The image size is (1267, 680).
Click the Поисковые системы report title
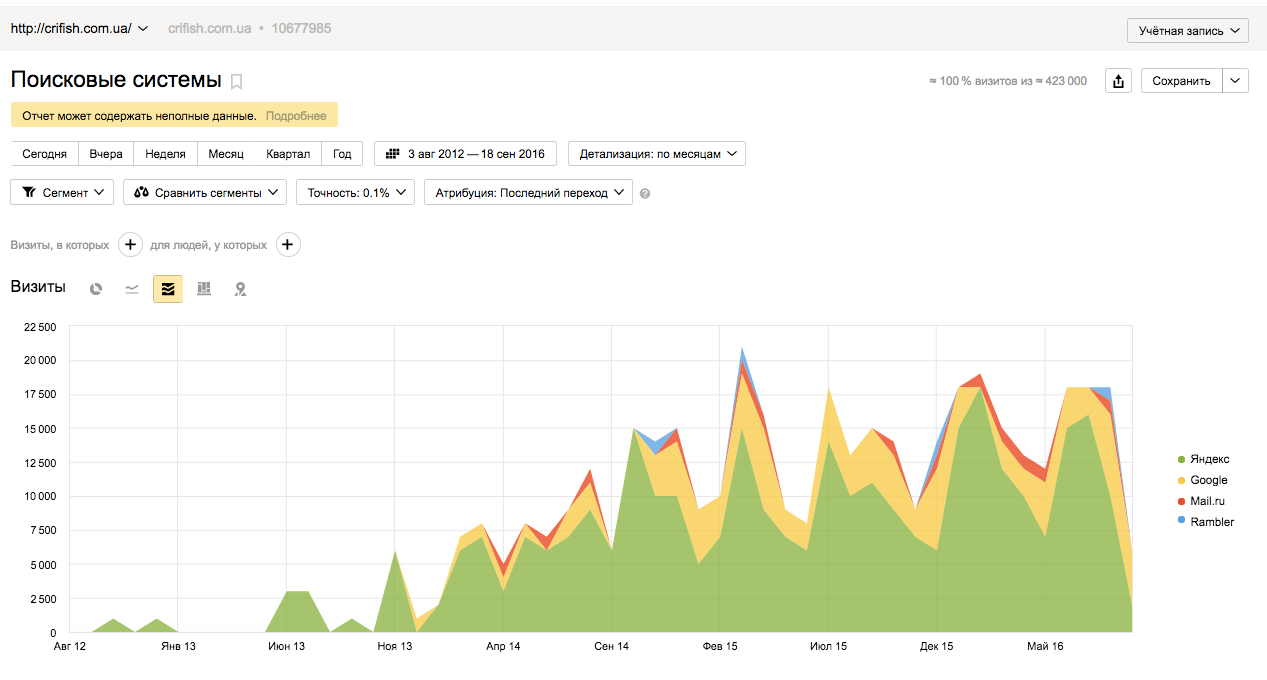116,80
